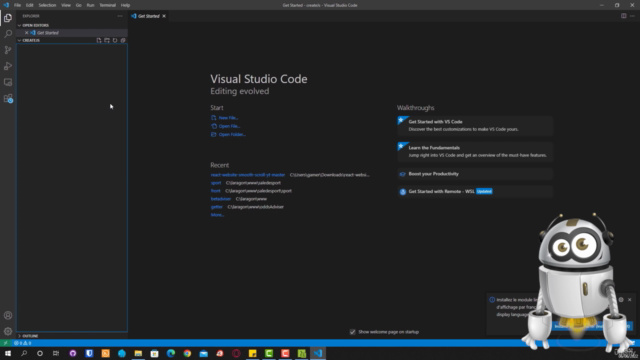Open Get Started with Remote - WSL walkthrough
This screenshot has height=360, width=640.
tap(475, 191)
